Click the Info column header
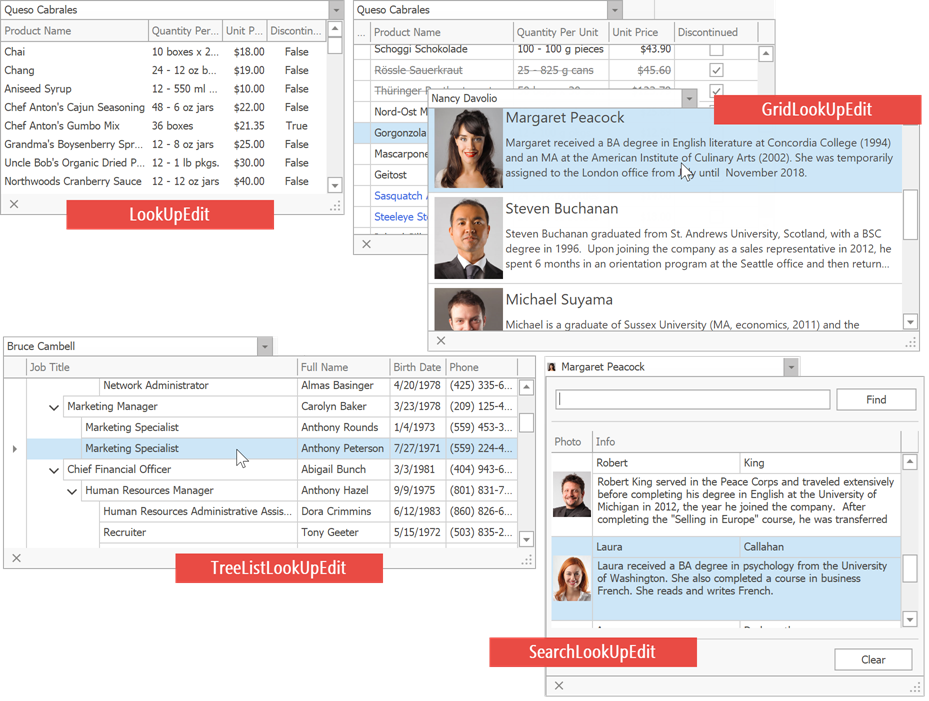 [x=746, y=442]
